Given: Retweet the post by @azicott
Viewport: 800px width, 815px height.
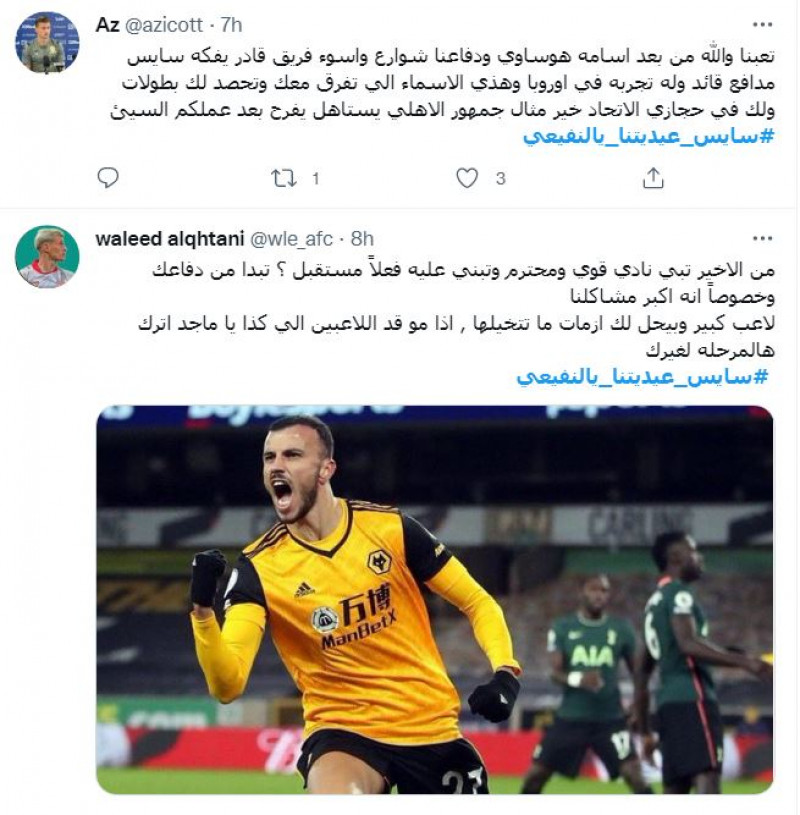Looking at the screenshot, I should click(283, 178).
